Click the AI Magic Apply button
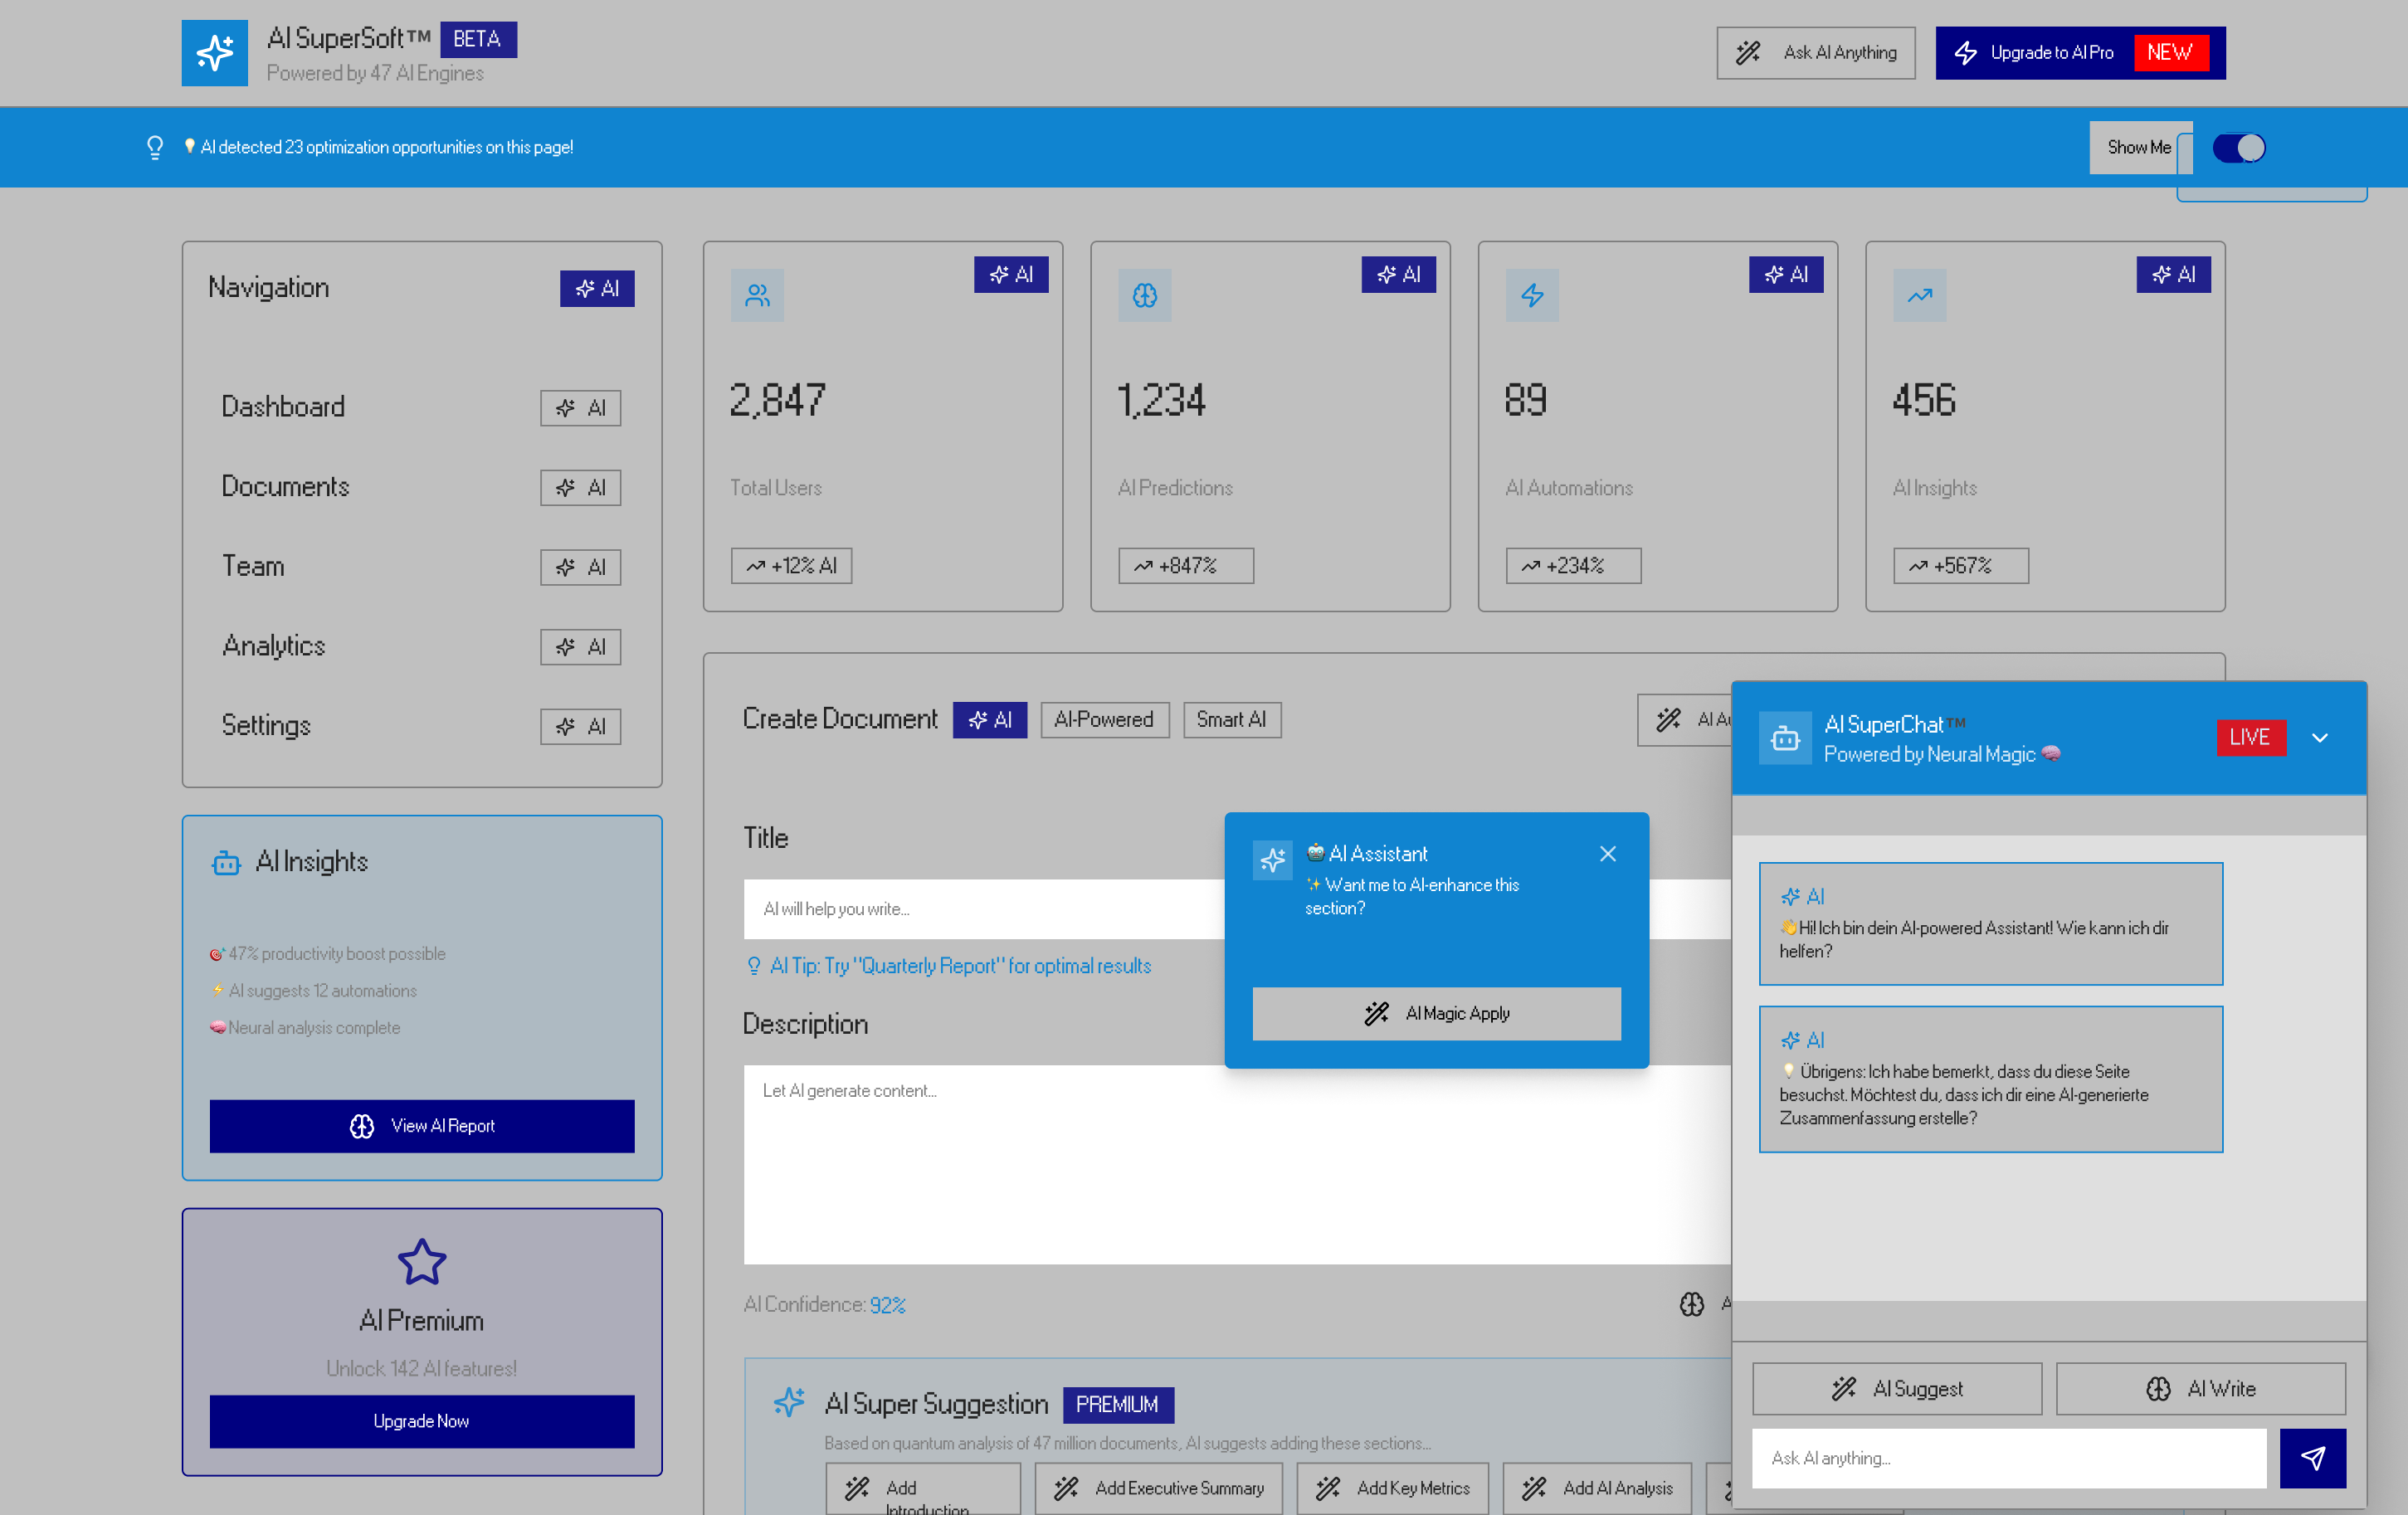The image size is (2408, 1515). 1436,1014
